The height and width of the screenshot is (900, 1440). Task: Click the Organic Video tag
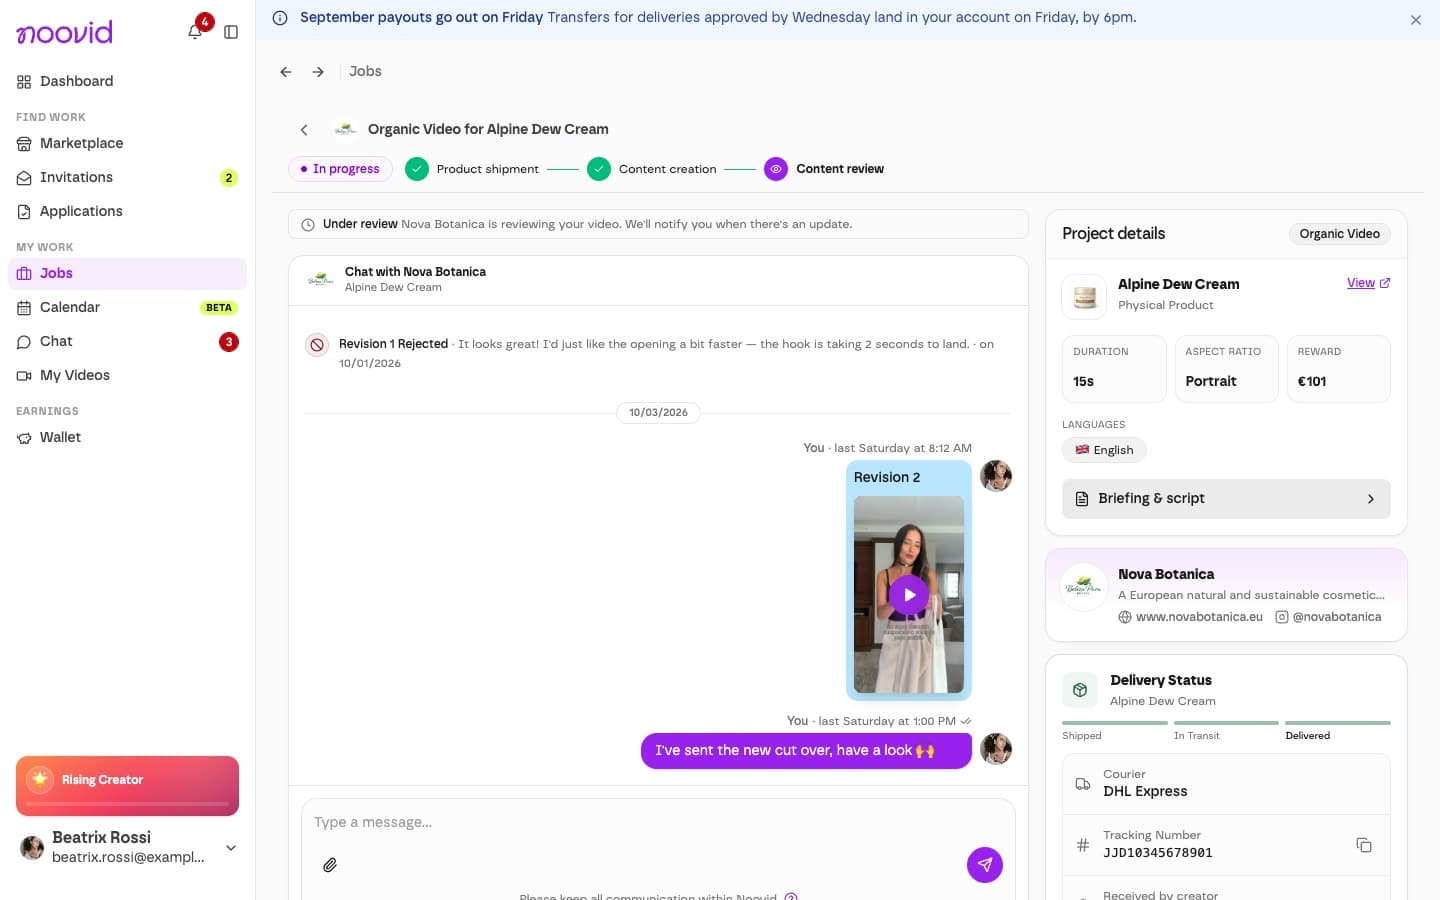[1339, 234]
